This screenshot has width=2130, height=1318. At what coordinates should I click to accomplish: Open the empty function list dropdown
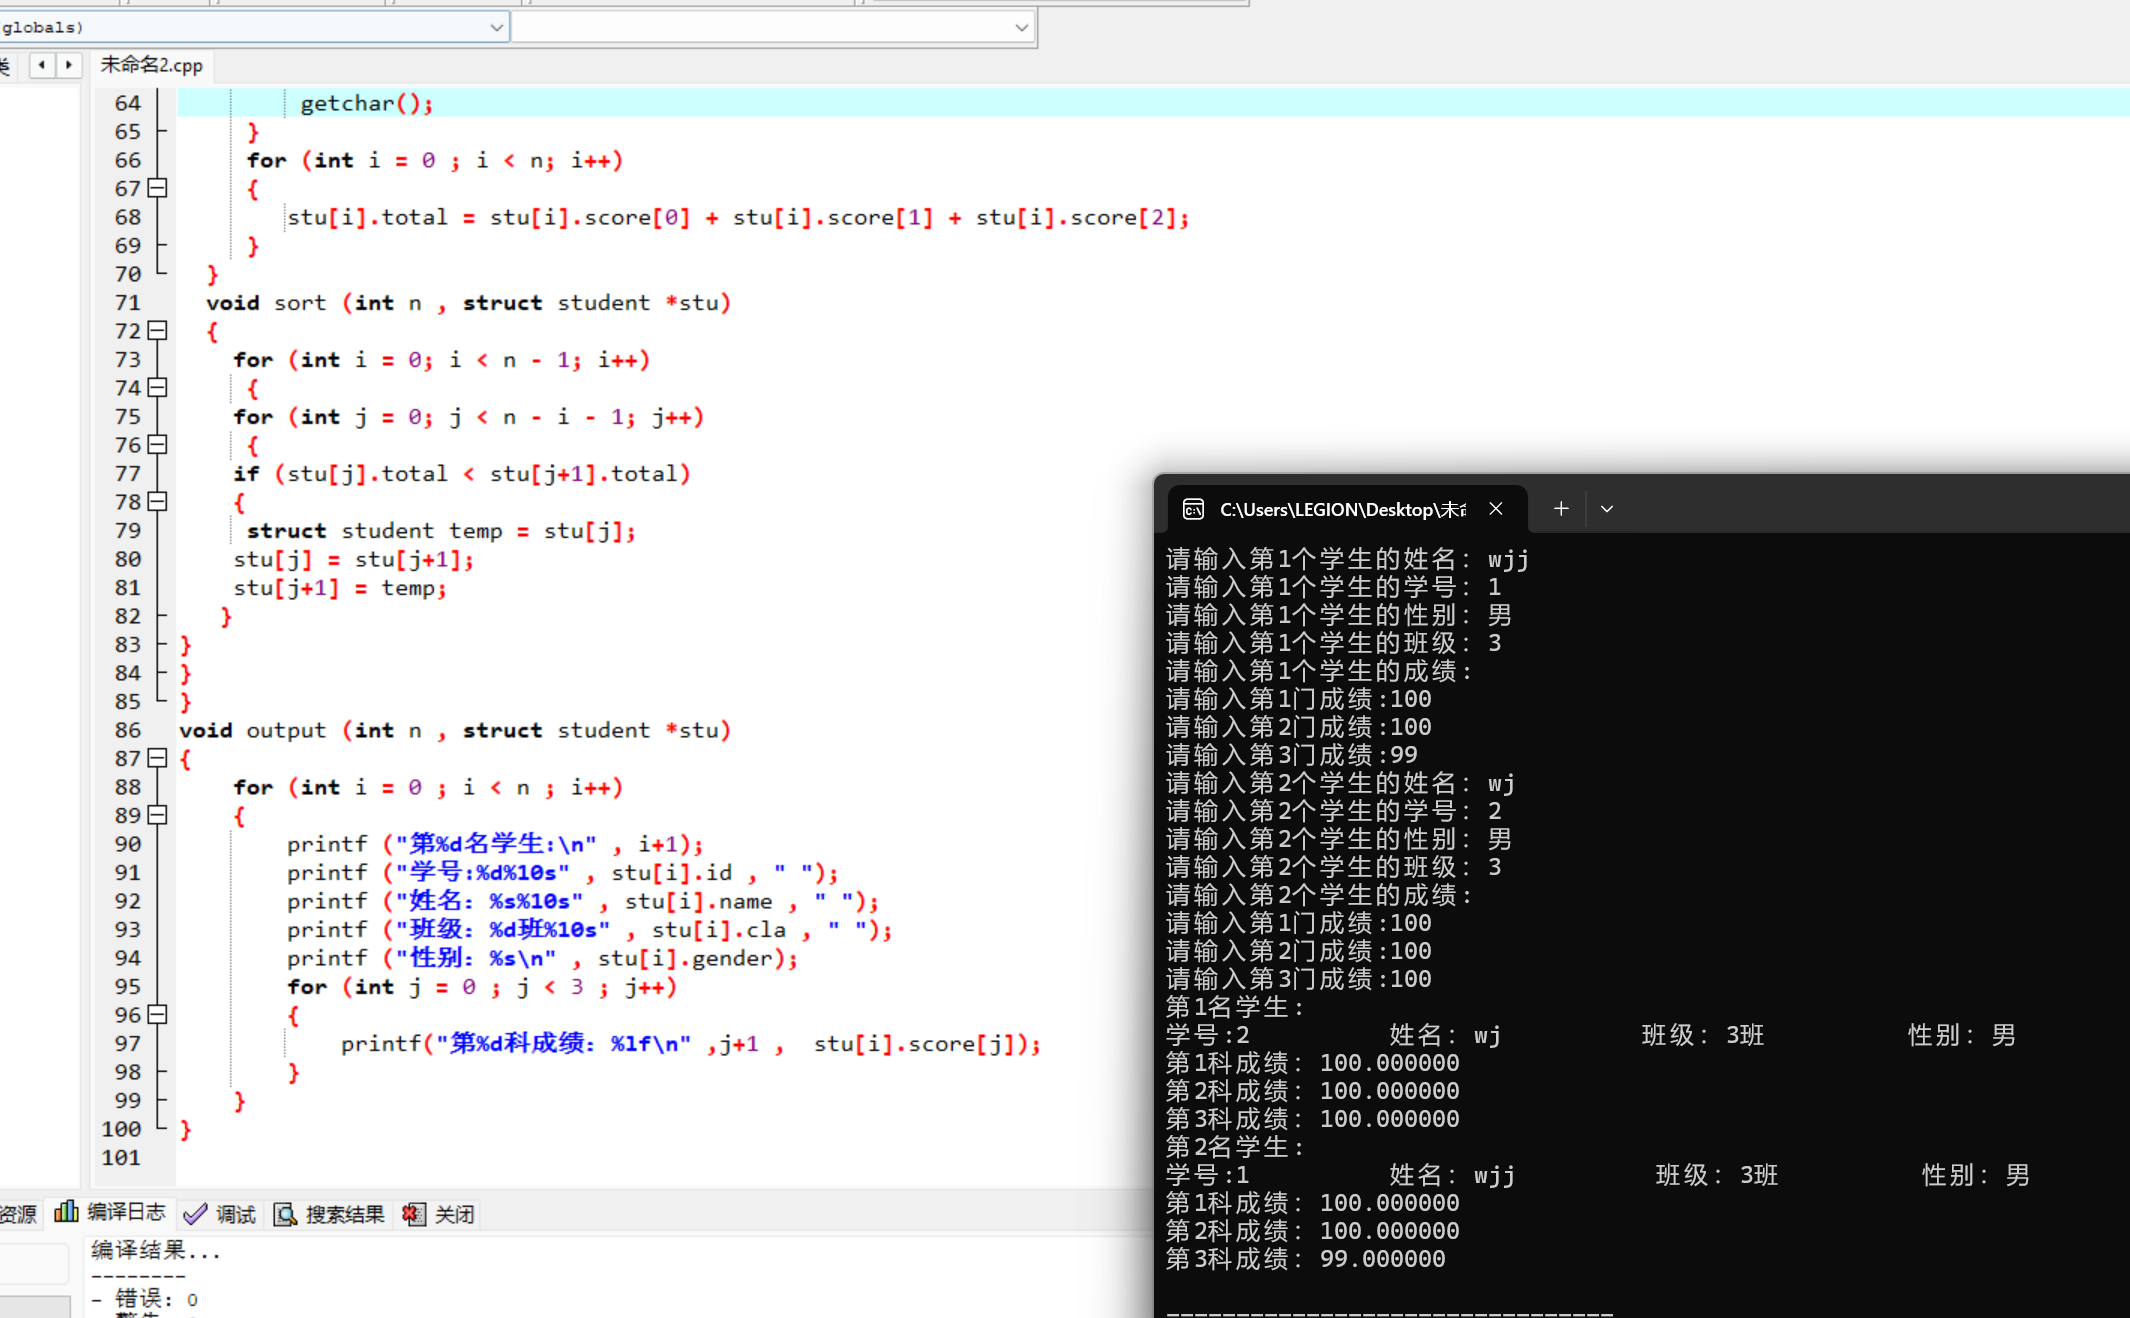[x=1021, y=27]
